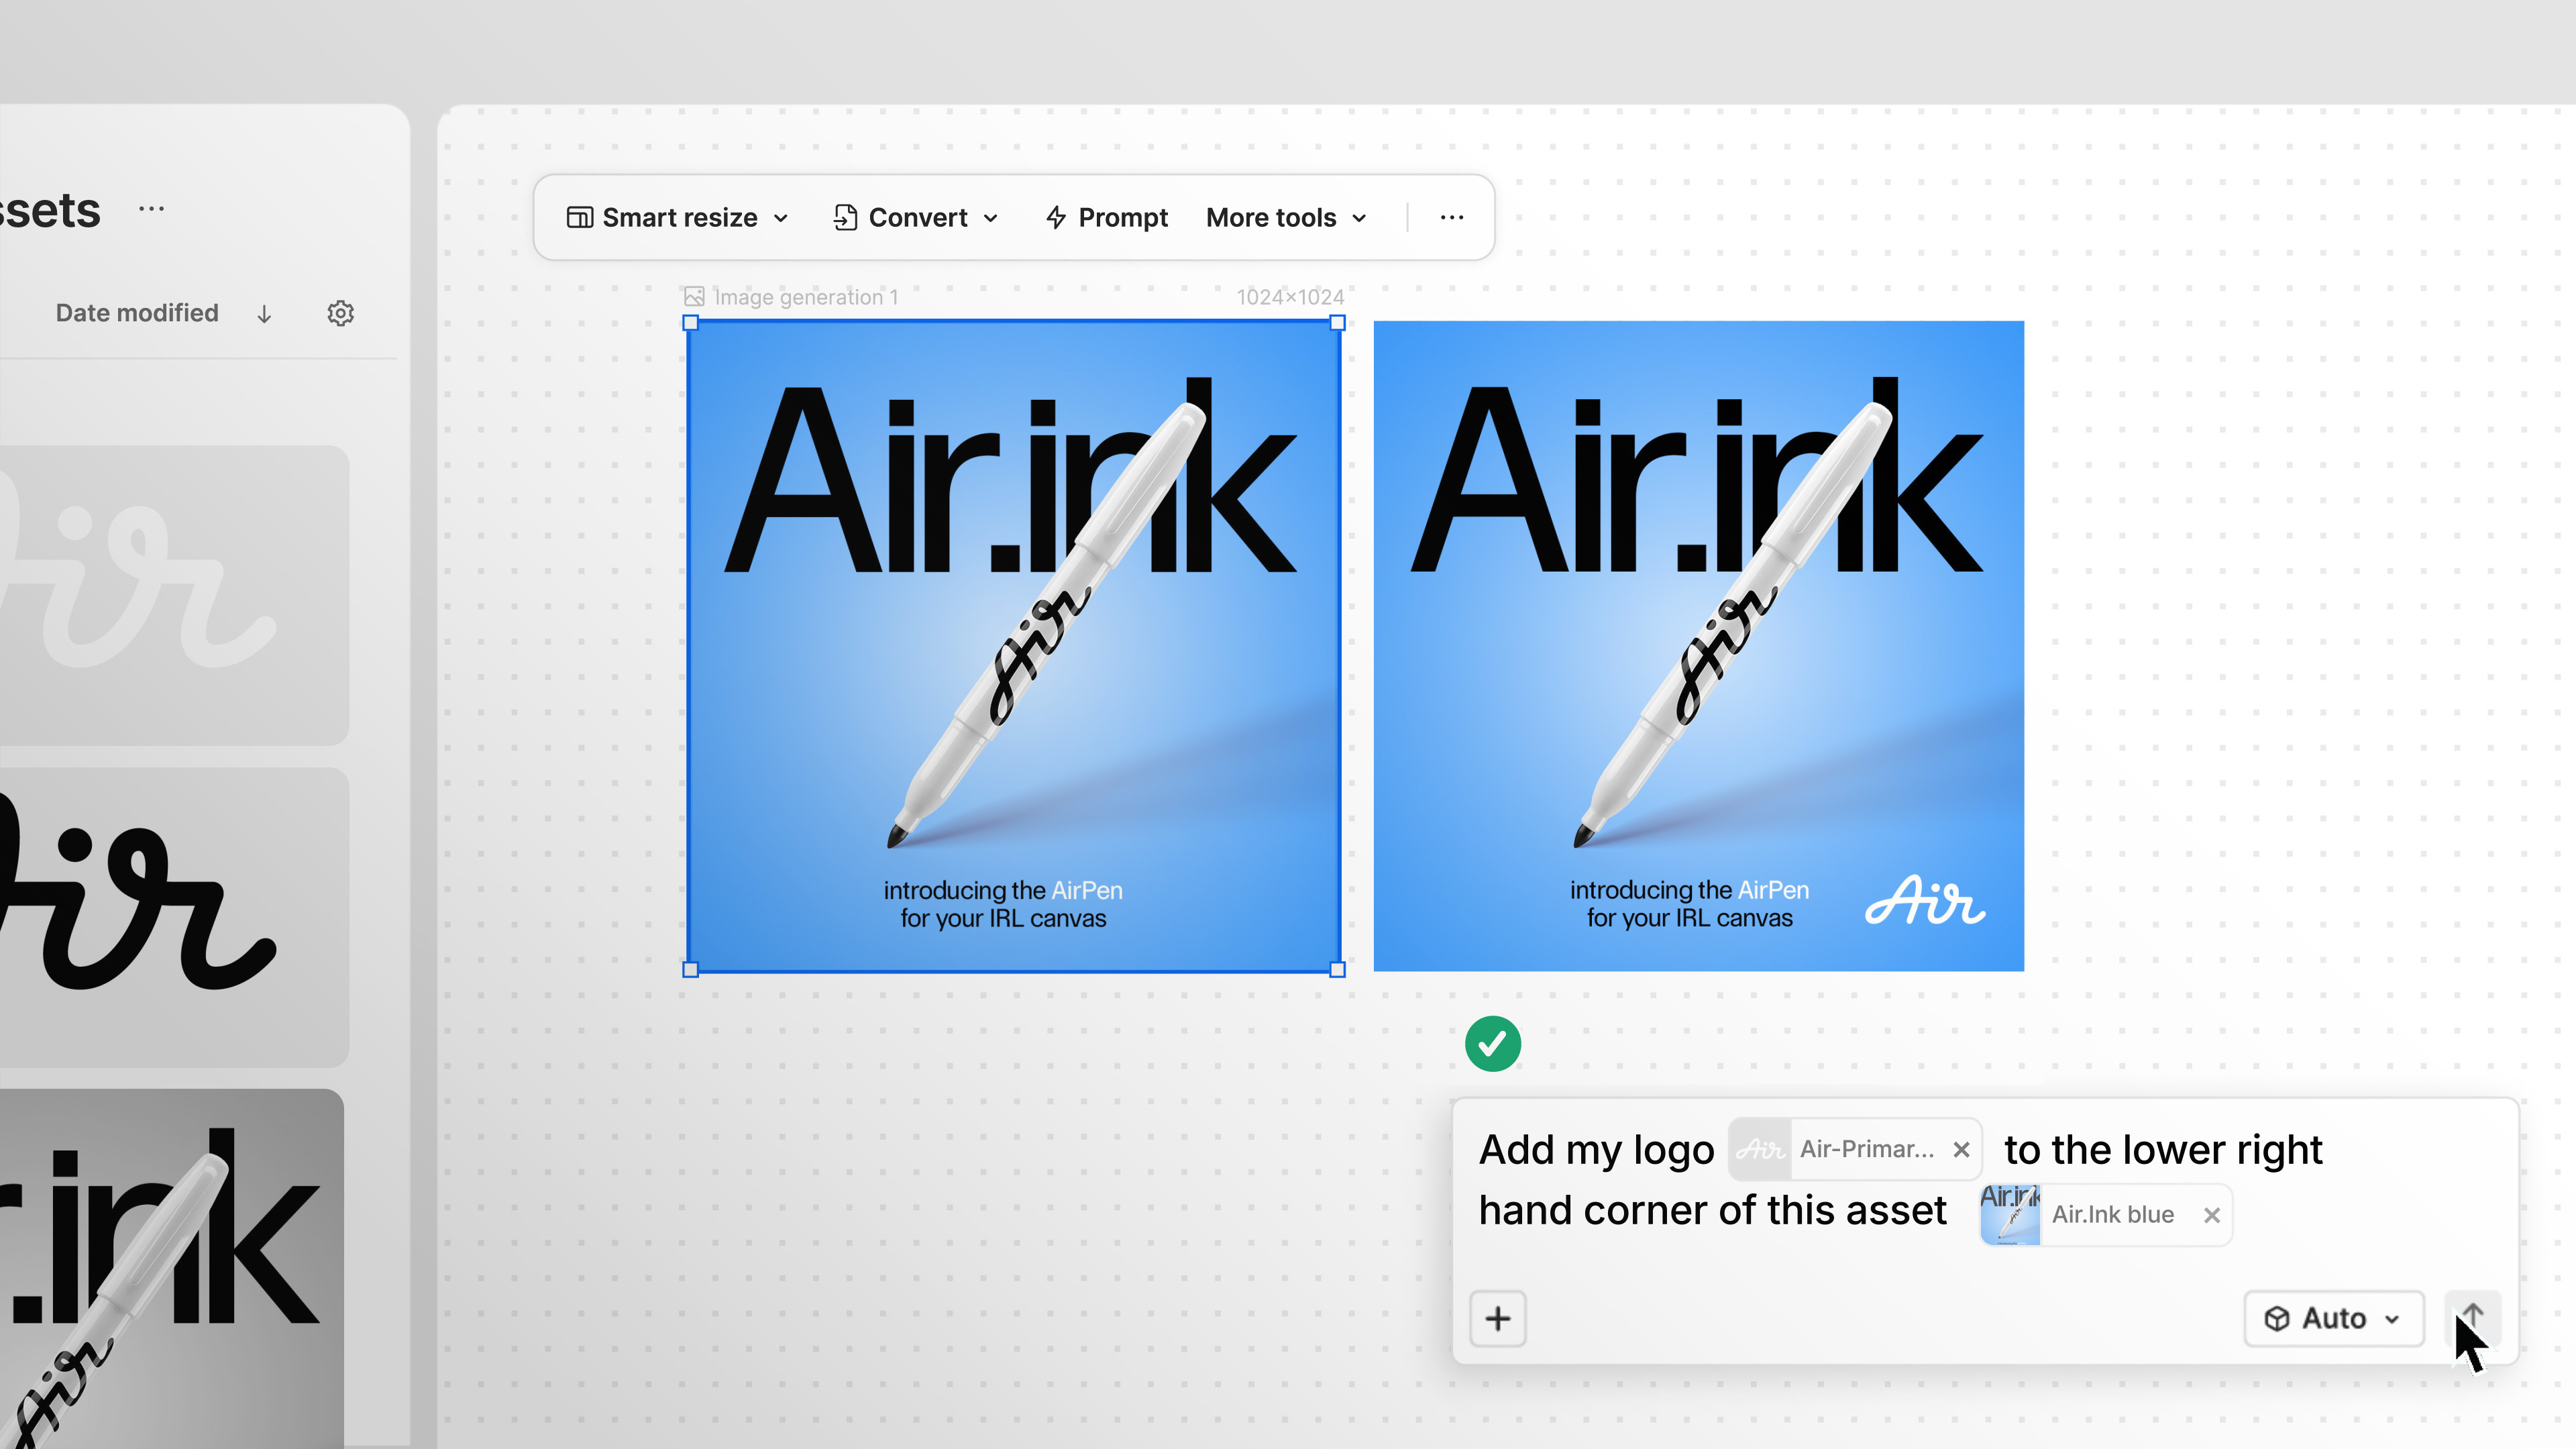Click the plus icon in the prompt box
Screen dimensions: 2576x1449
[1497, 1318]
